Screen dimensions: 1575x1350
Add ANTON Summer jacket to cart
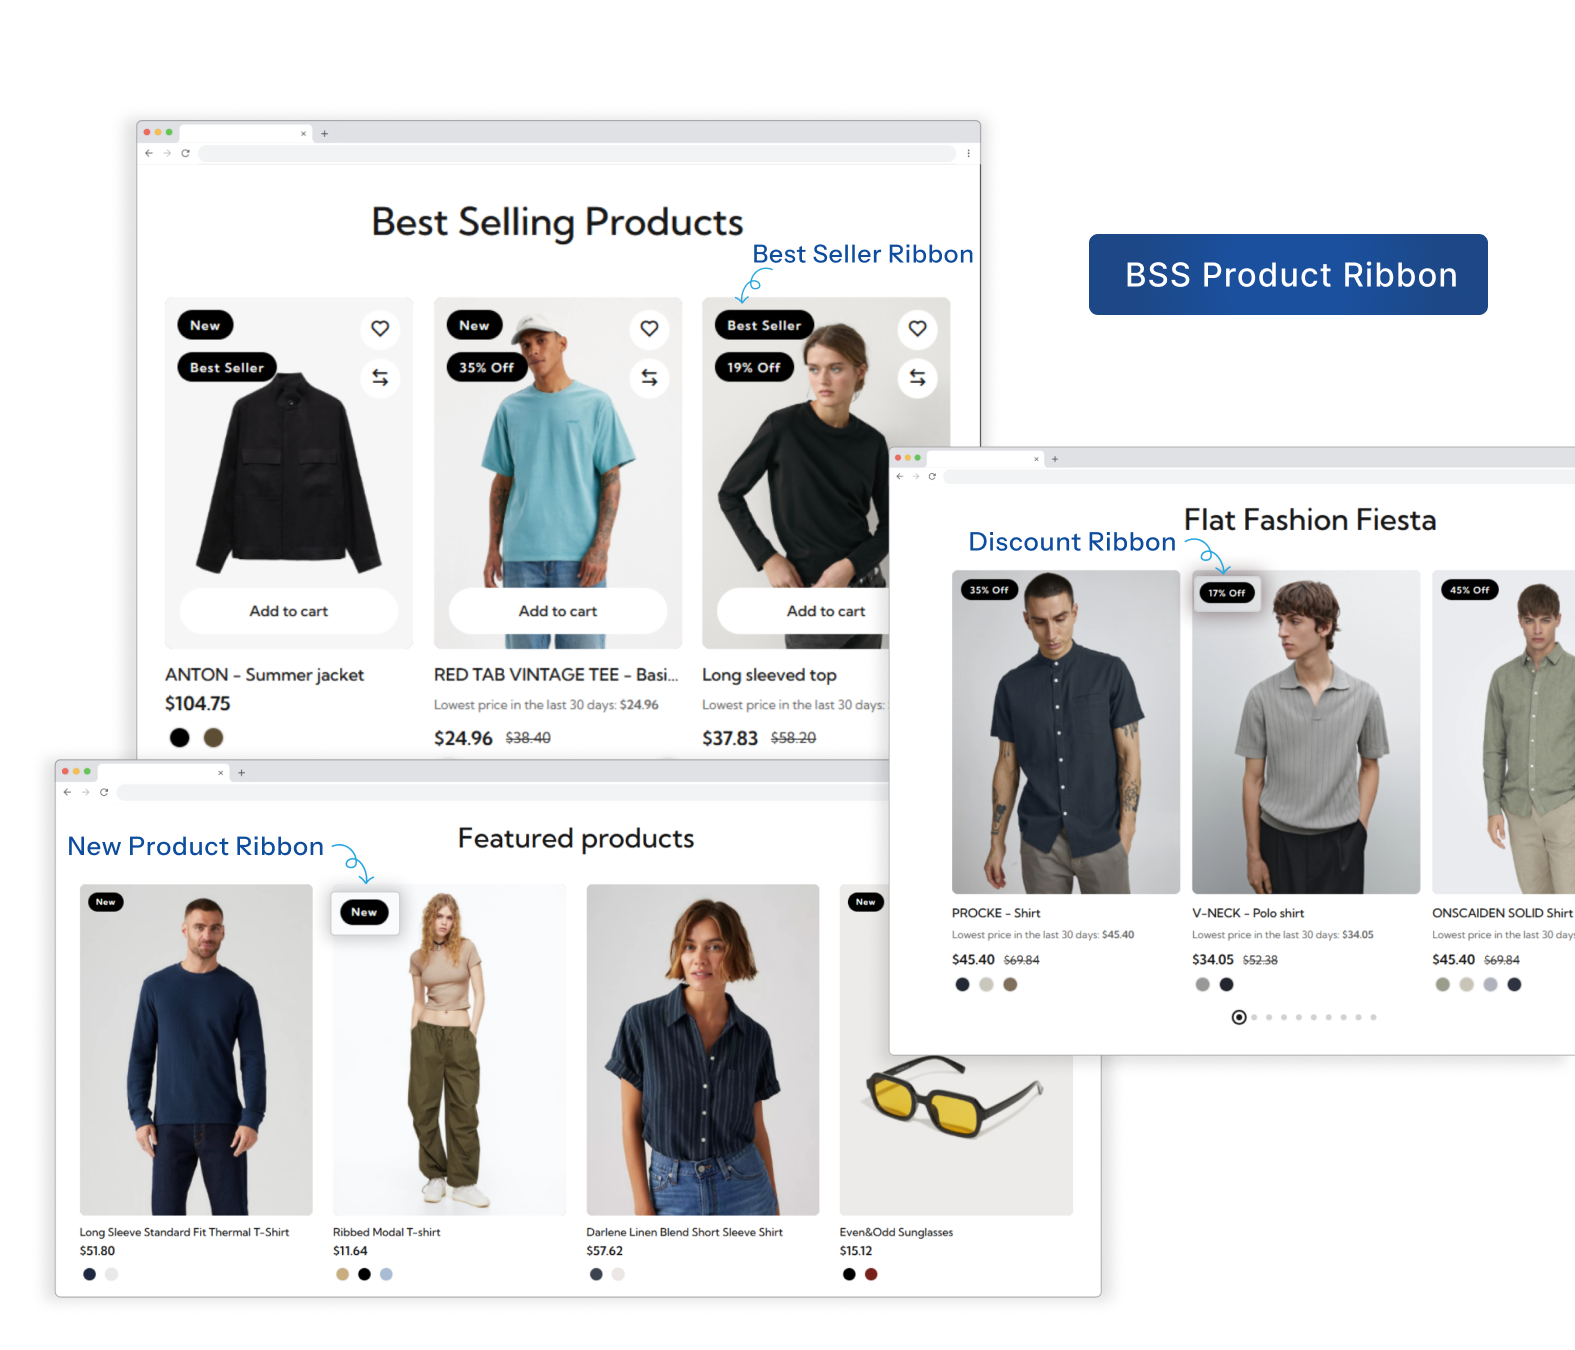pyautogui.click(x=289, y=611)
